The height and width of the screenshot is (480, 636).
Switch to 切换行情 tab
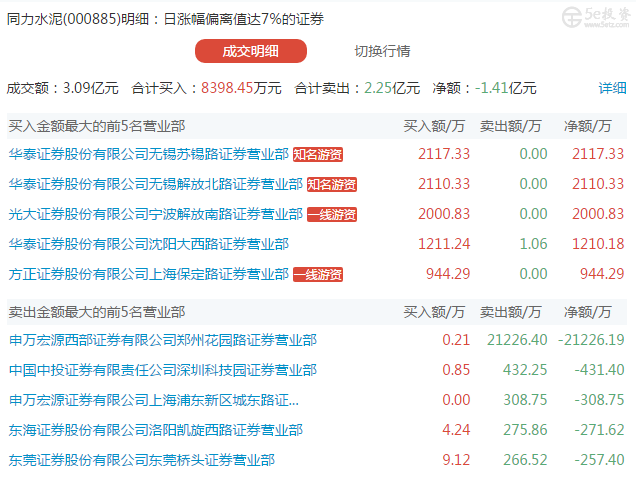click(382, 51)
